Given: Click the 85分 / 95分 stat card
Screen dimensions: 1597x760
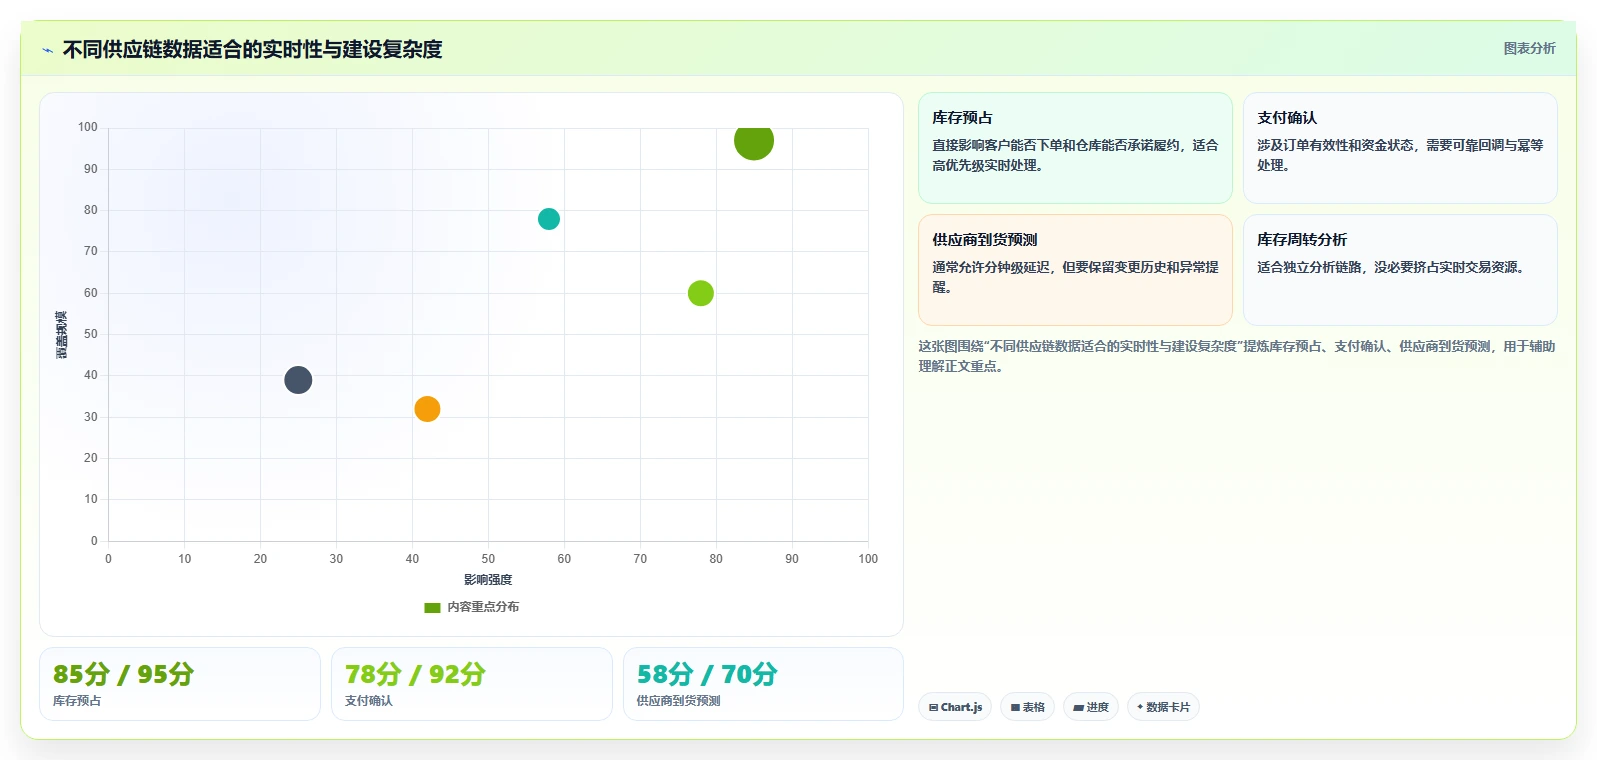Looking at the screenshot, I should (180, 684).
